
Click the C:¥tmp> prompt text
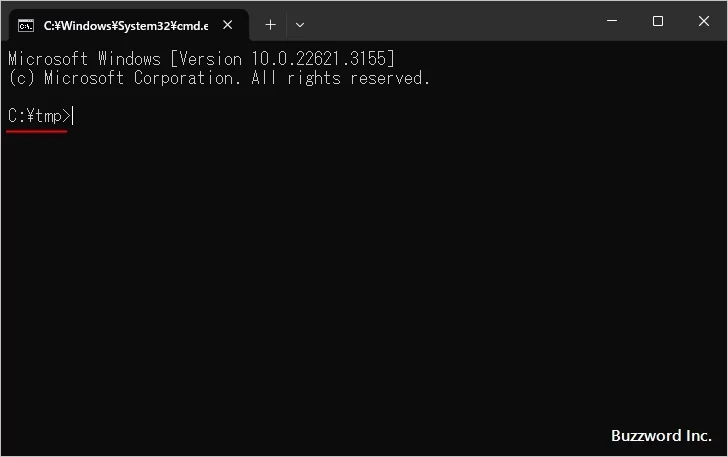tap(39, 117)
